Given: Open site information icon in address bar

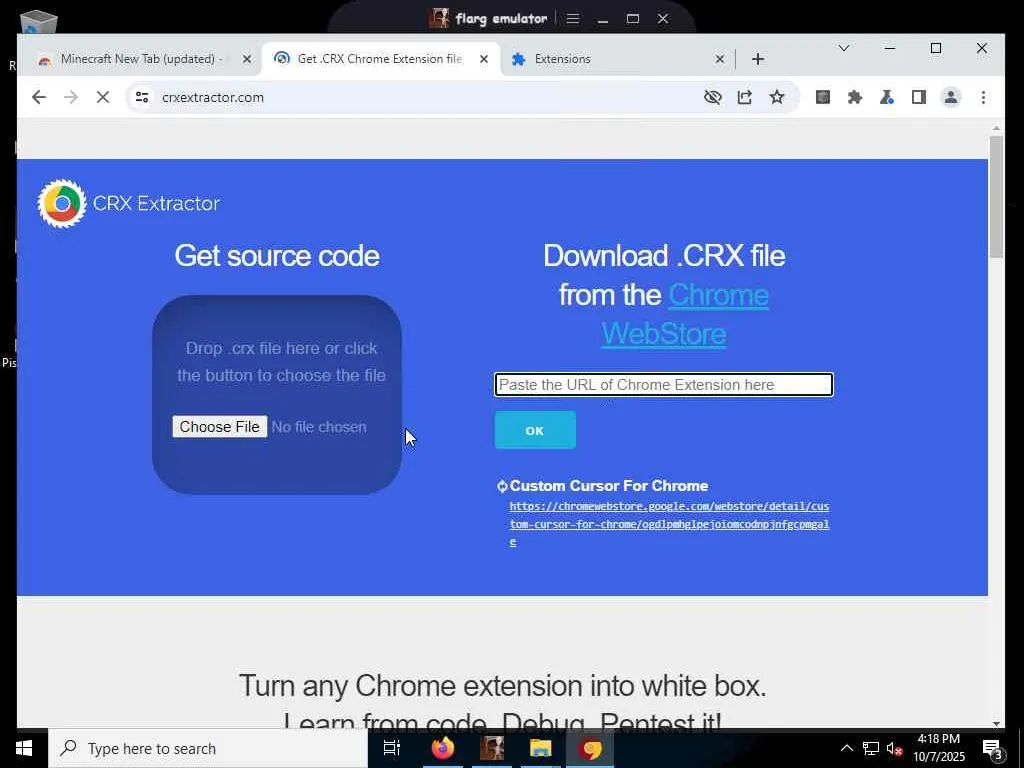Looking at the screenshot, I should tap(142, 97).
